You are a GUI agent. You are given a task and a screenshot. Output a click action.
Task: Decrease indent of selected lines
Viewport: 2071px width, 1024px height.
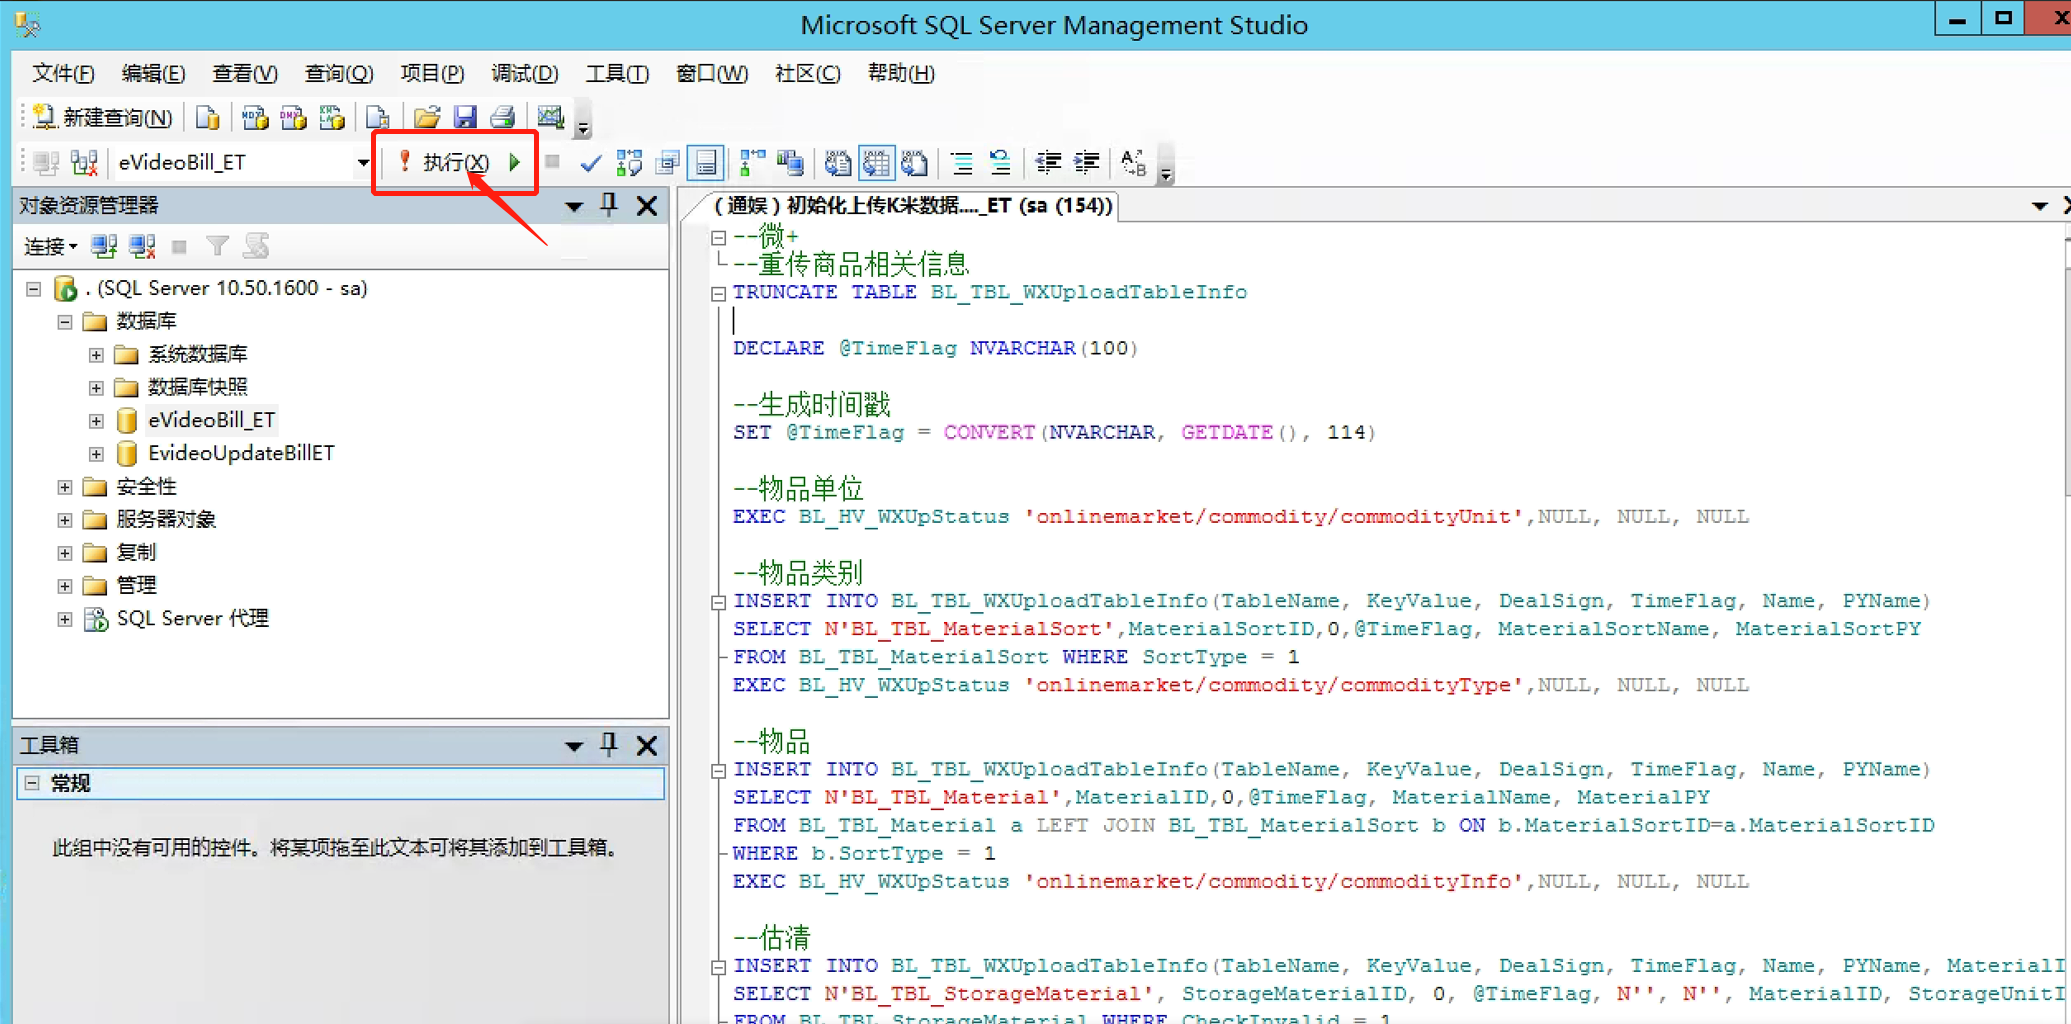tap(1047, 162)
